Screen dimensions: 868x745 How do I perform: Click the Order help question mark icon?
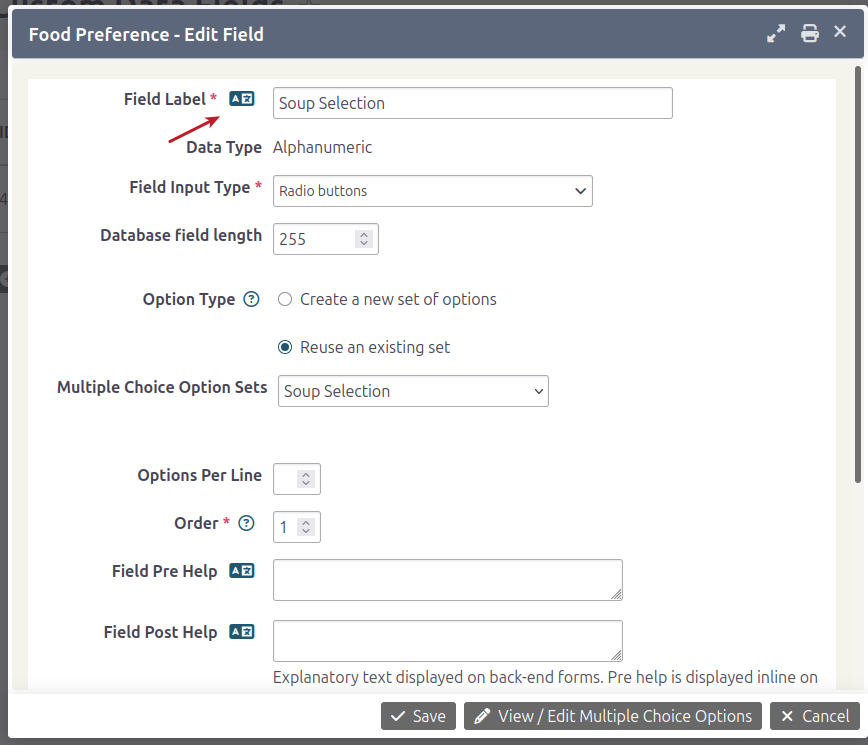(246, 523)
